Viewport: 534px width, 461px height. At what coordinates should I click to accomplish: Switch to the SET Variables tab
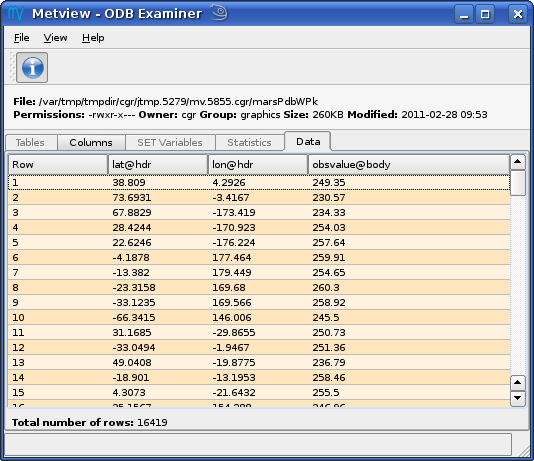170,142
